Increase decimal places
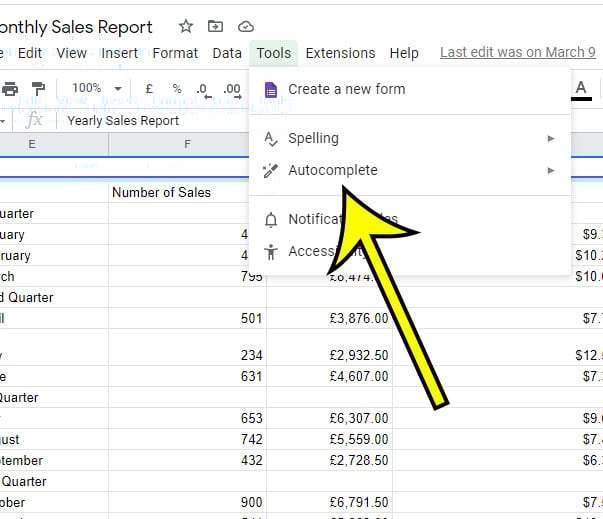 (x=232, y=91)
